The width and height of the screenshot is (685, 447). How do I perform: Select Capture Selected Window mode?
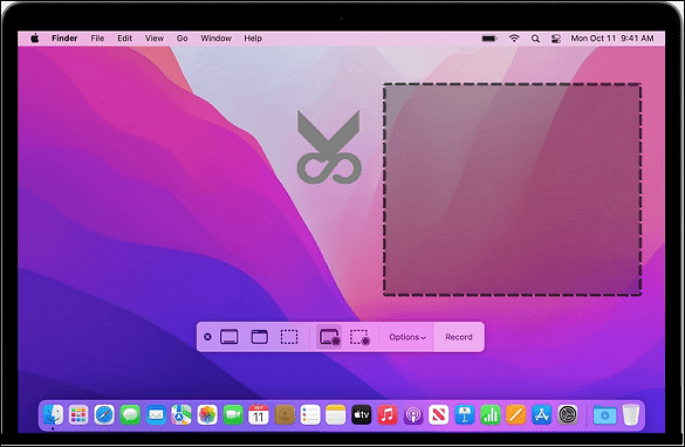pyautogui.click(x=259, y=337)
